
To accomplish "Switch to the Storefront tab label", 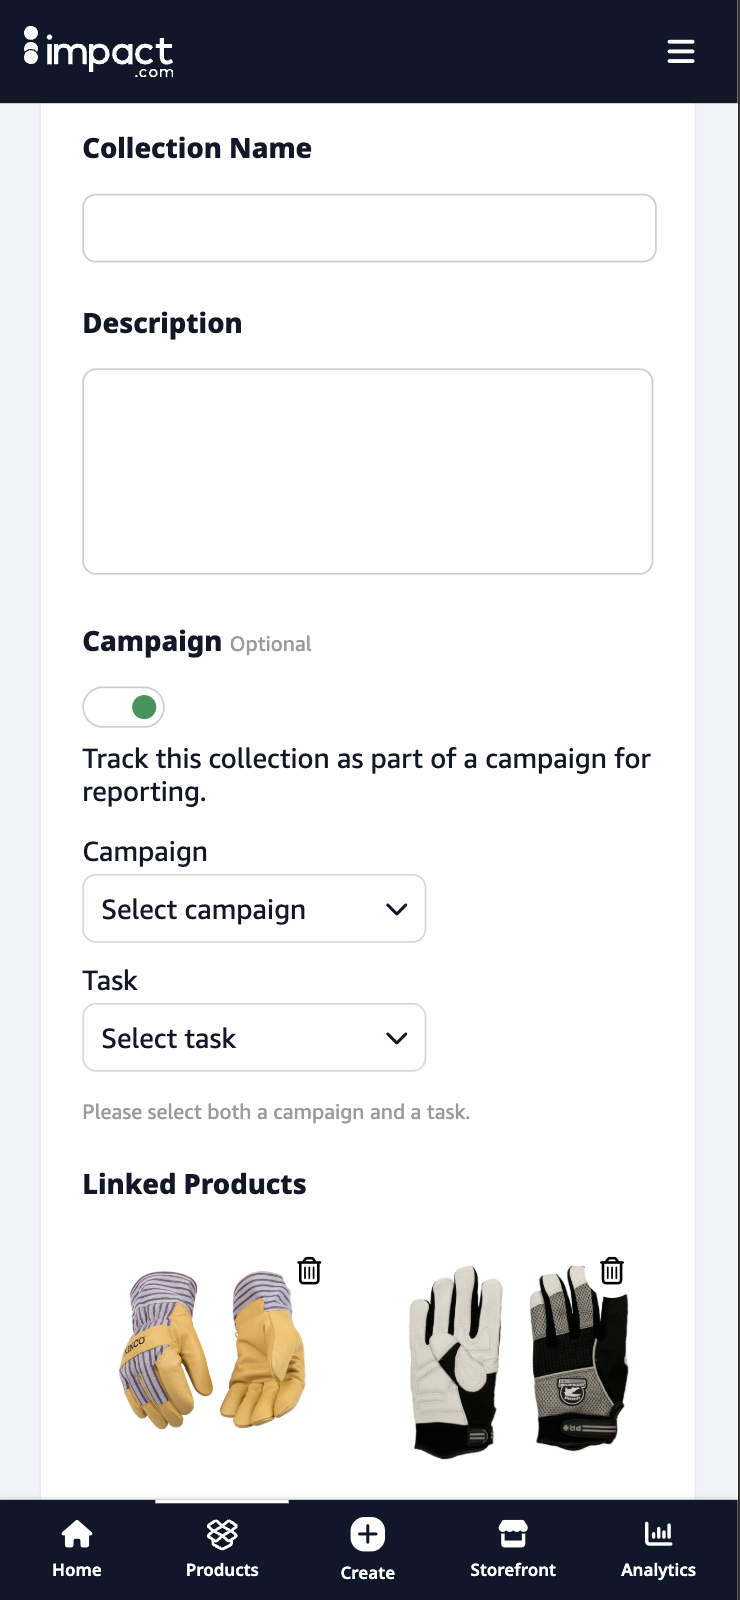I will [x=513, y=1570].
